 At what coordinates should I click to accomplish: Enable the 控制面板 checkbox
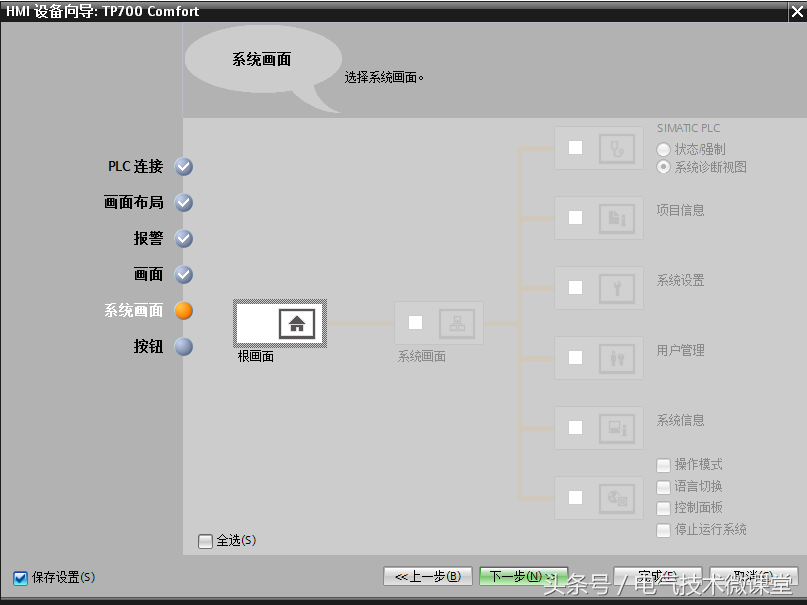tap(663, 508)
